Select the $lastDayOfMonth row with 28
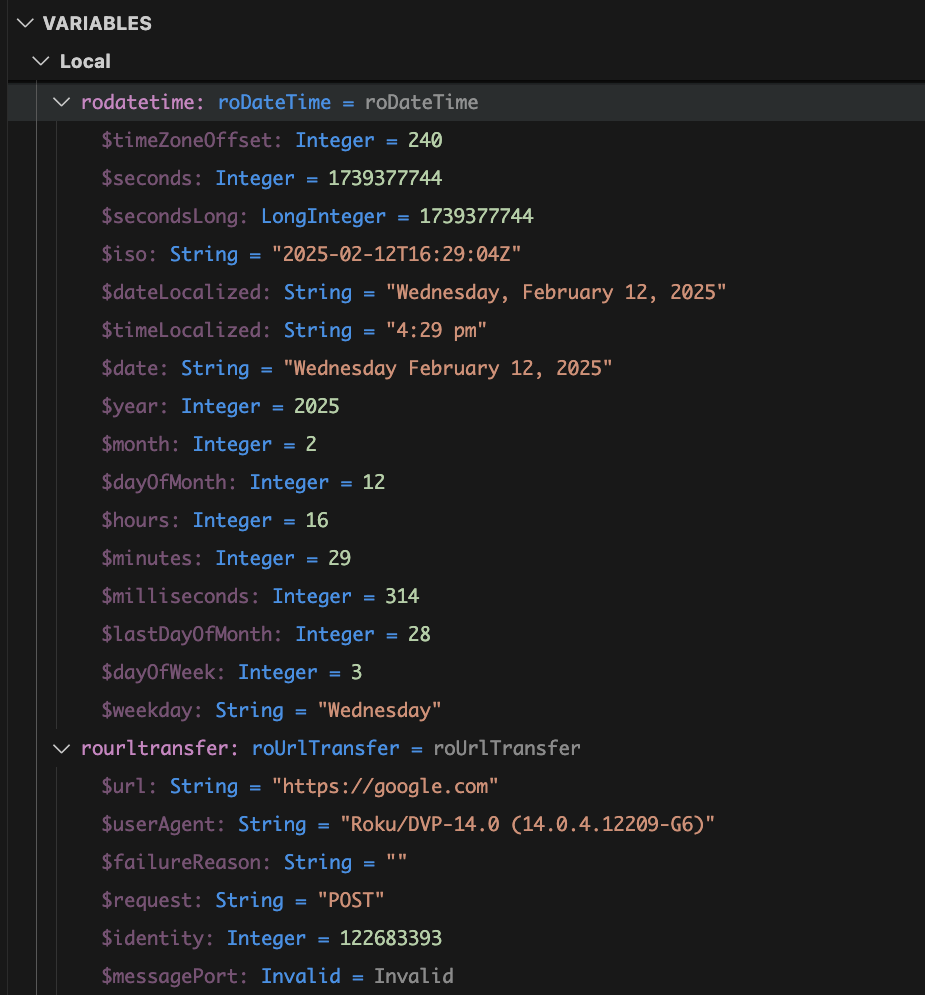Screen dimensions: 925x995 point(466,635)
